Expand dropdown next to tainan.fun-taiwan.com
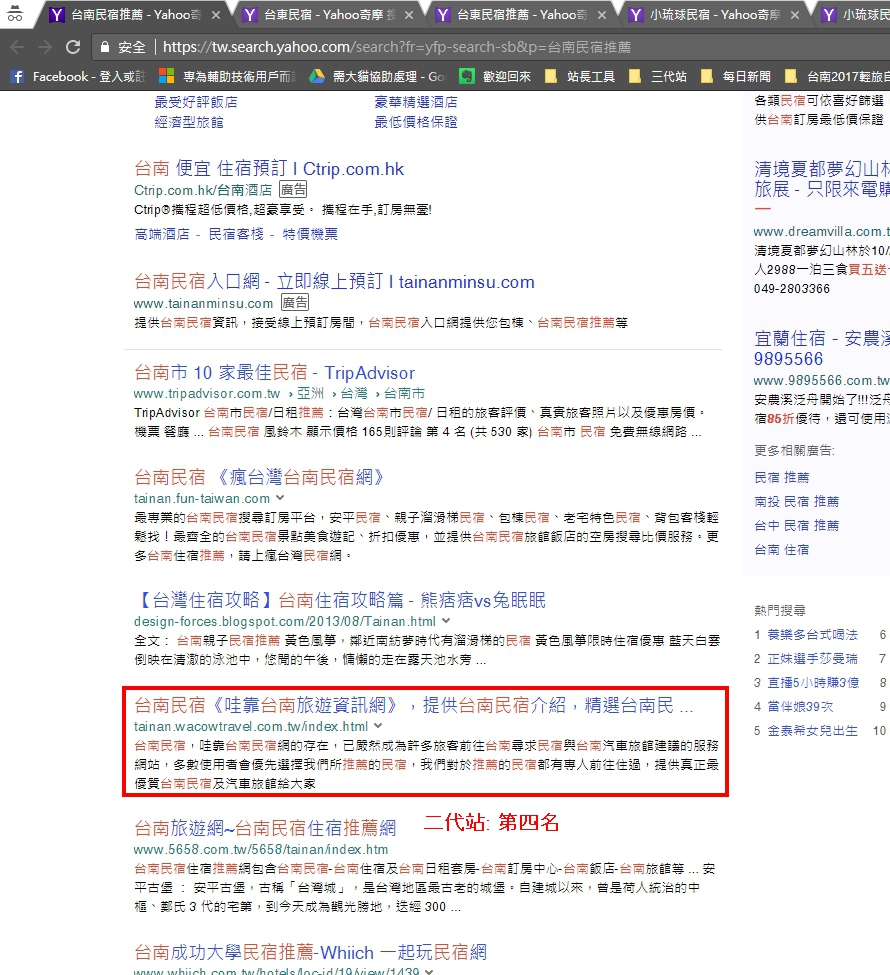 pyautogui.click(x=280, y=498)
